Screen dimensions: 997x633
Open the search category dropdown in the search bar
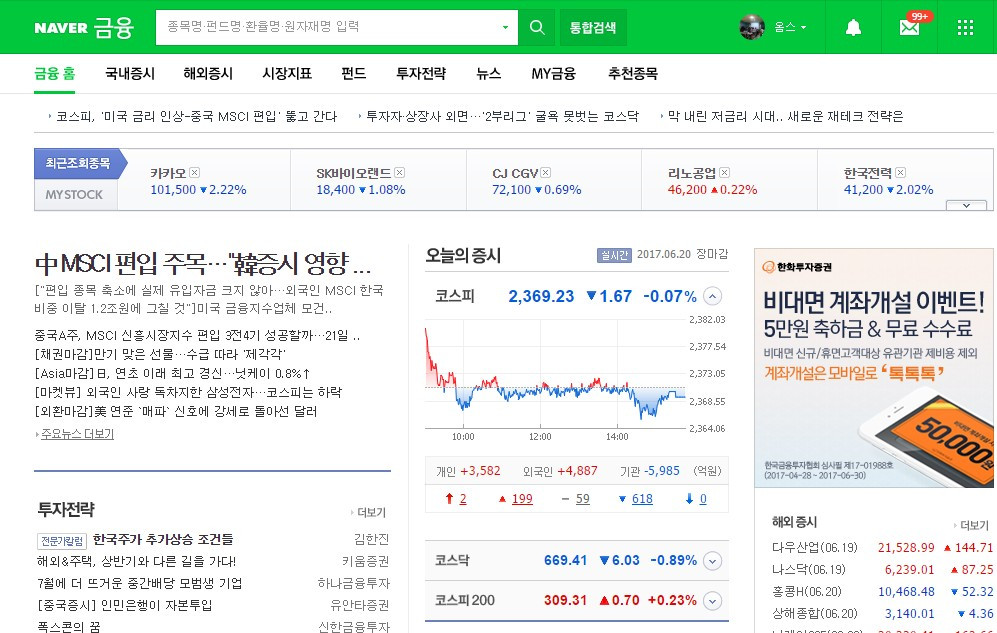pos(506,26)
